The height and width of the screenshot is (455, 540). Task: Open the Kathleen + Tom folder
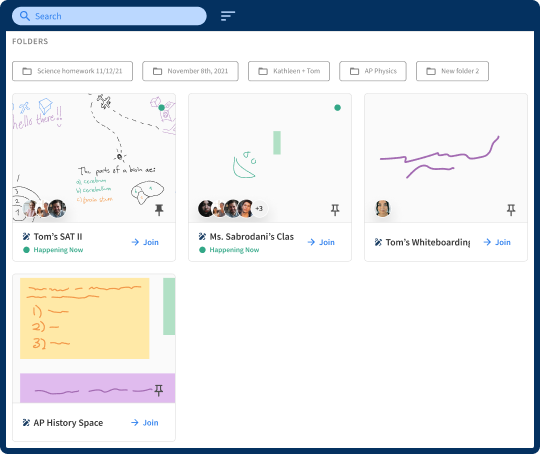point(289,71)
